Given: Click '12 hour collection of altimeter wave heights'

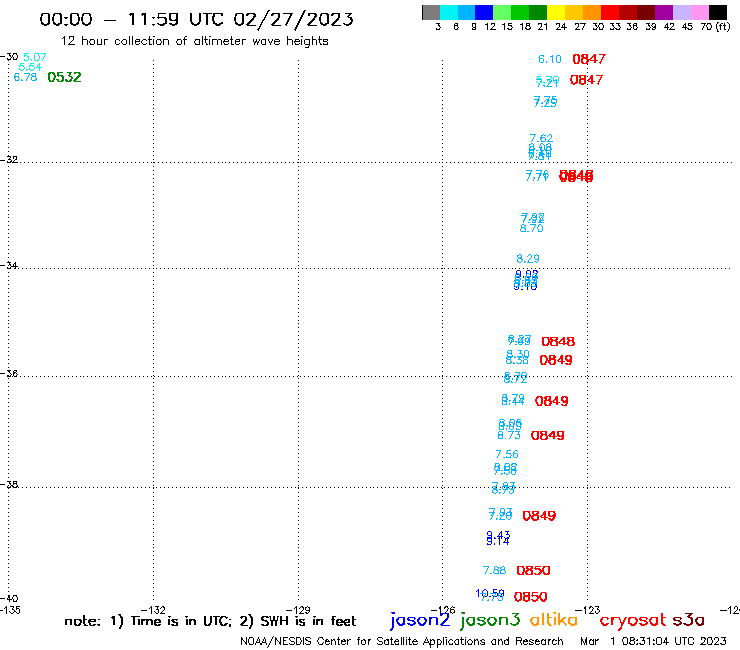Looking at the screenshot, I should pyautogui.click(x=194, y=41).
